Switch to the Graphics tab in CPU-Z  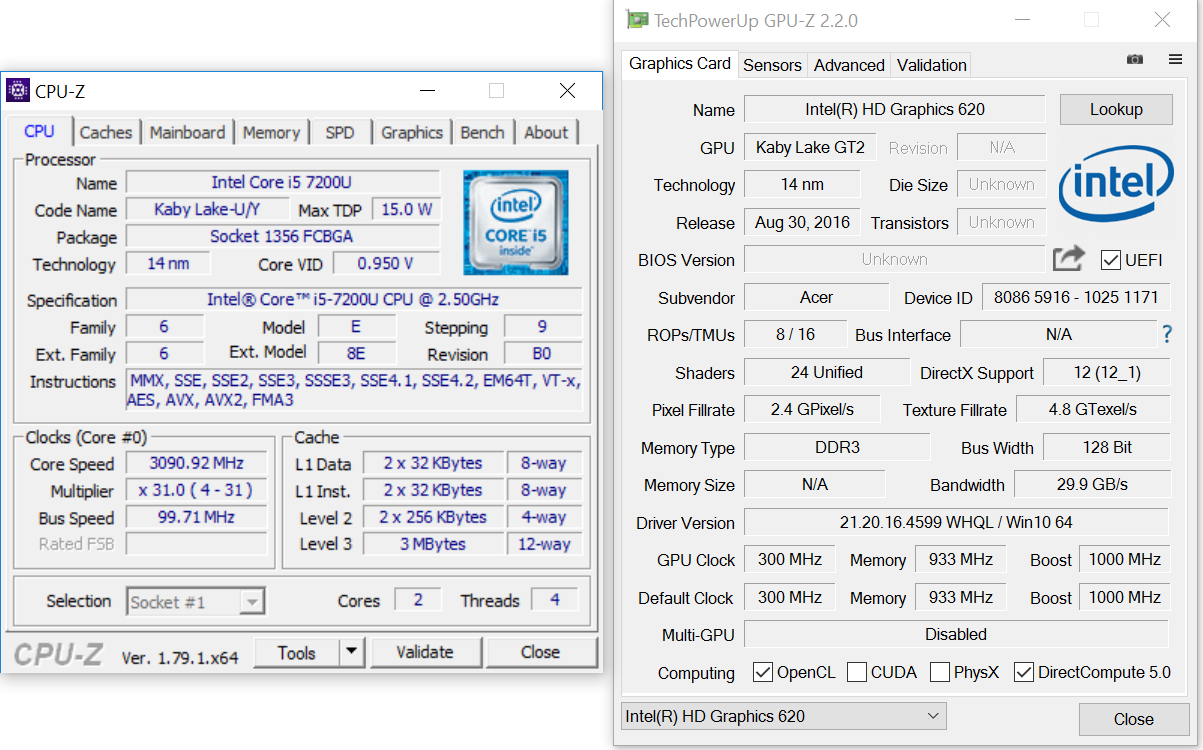coord(412,132)
